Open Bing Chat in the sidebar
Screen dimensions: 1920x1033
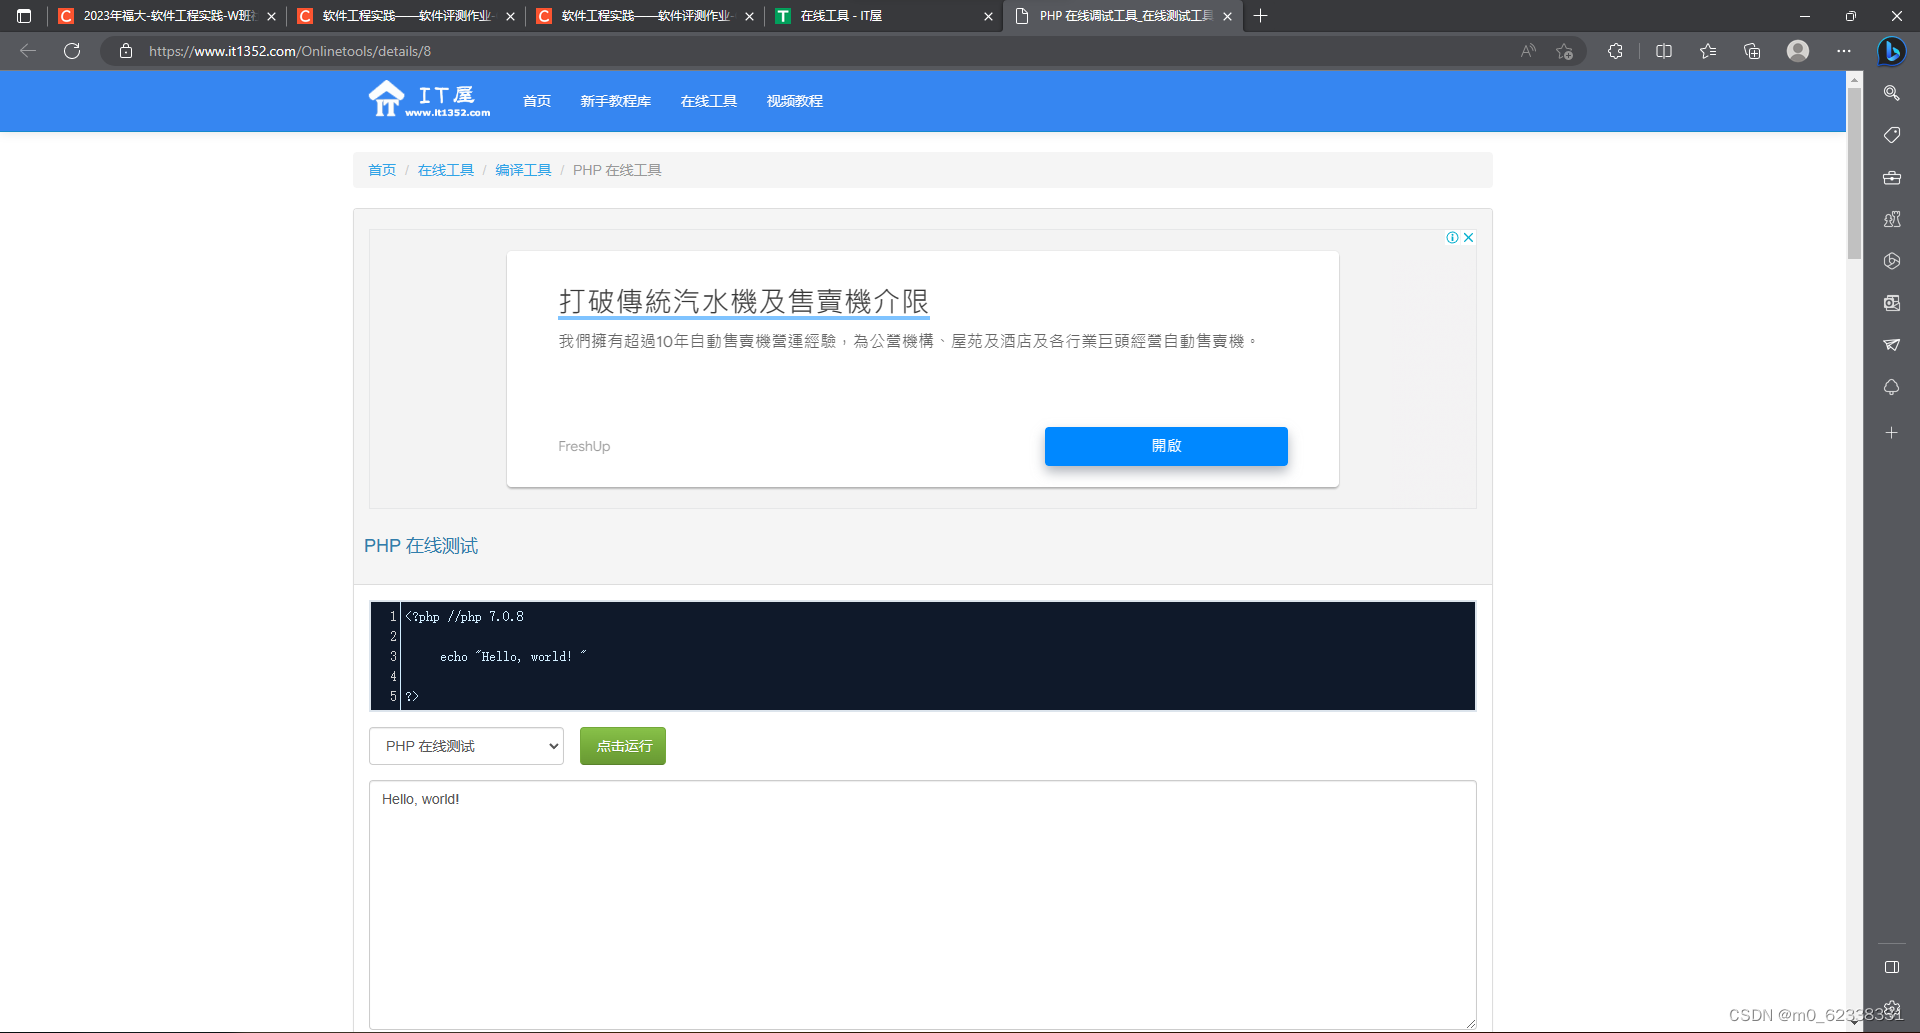click(1891, 51)
